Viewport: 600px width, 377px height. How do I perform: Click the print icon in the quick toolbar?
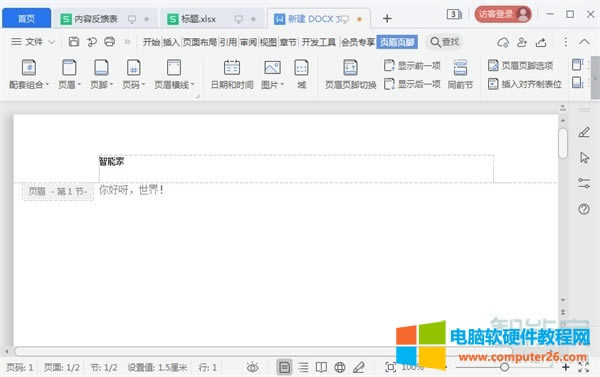click(x=109, y=42)
